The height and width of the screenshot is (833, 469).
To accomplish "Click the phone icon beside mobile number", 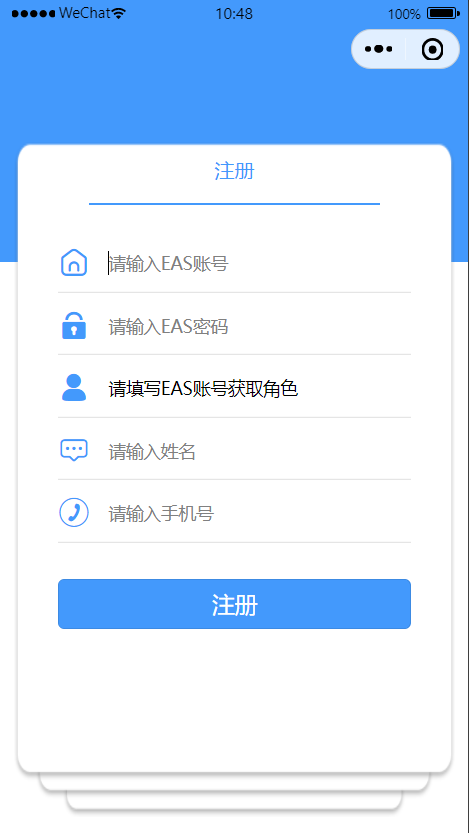I will point(74,513).
